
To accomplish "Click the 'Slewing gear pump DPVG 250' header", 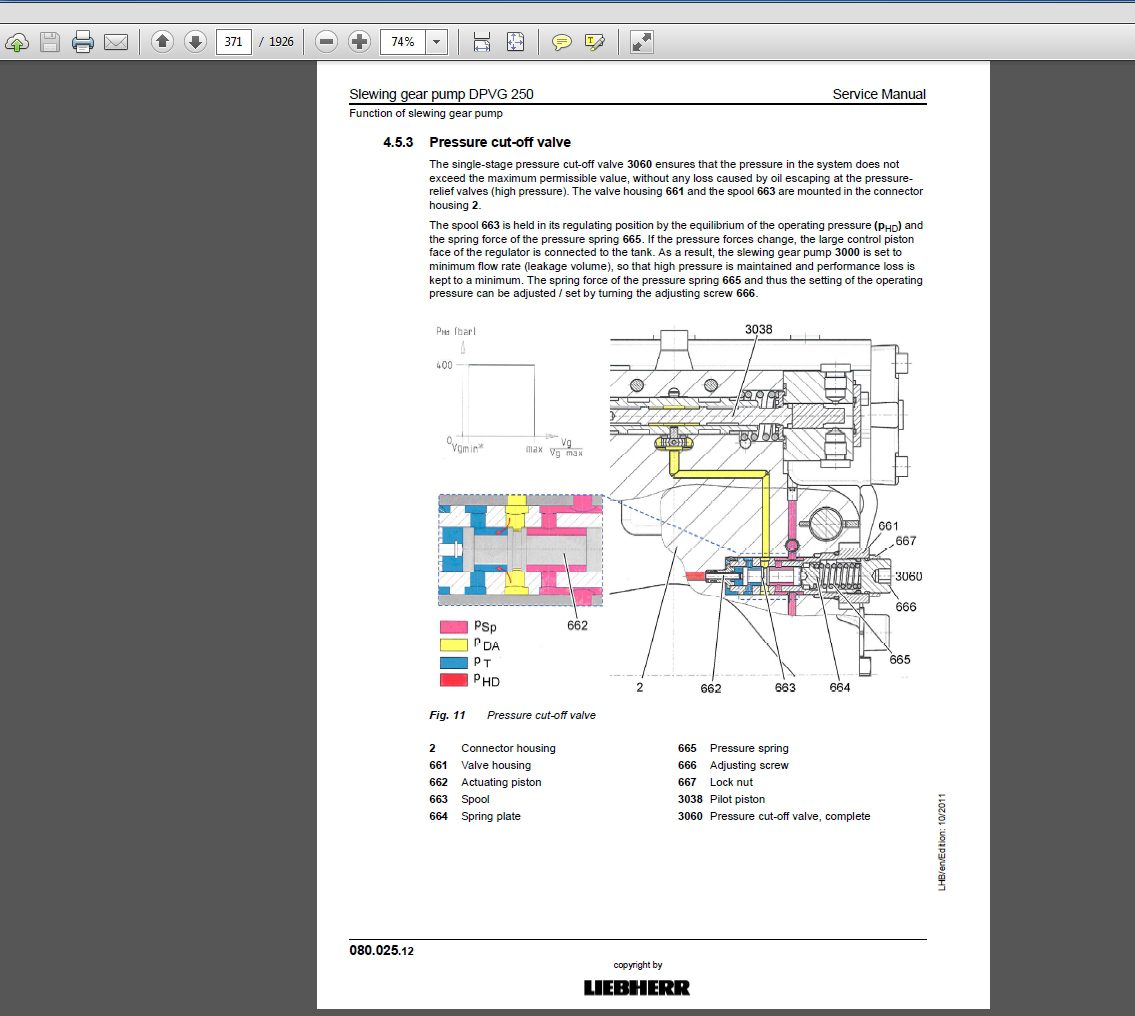I will (442, 94).
